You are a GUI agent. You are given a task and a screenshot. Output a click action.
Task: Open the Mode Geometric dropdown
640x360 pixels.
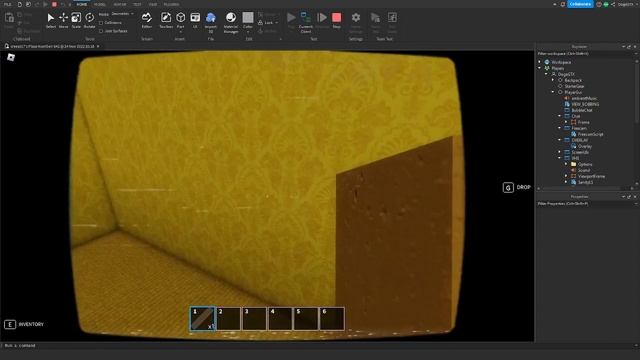122,14
